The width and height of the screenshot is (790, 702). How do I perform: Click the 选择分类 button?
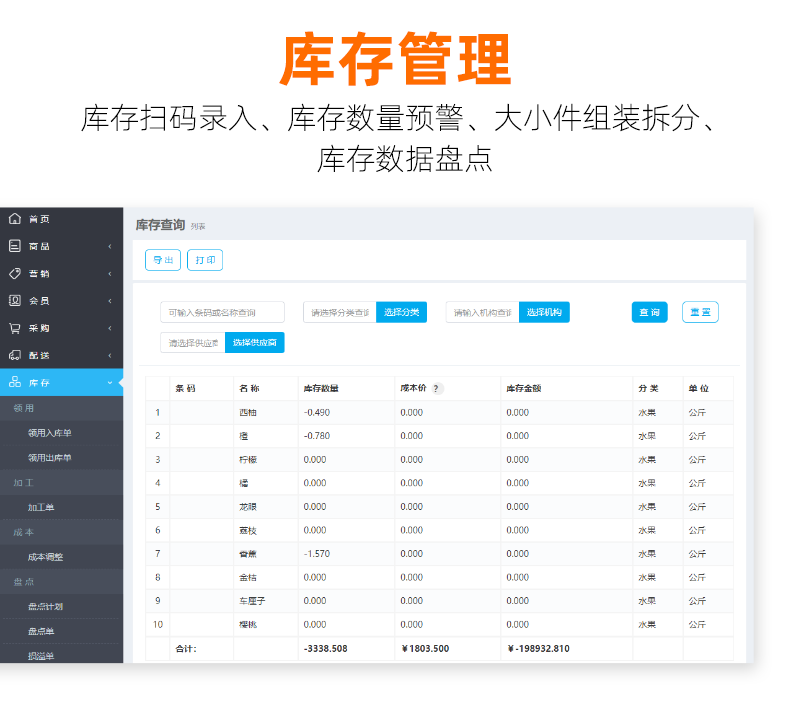point(402,312)
